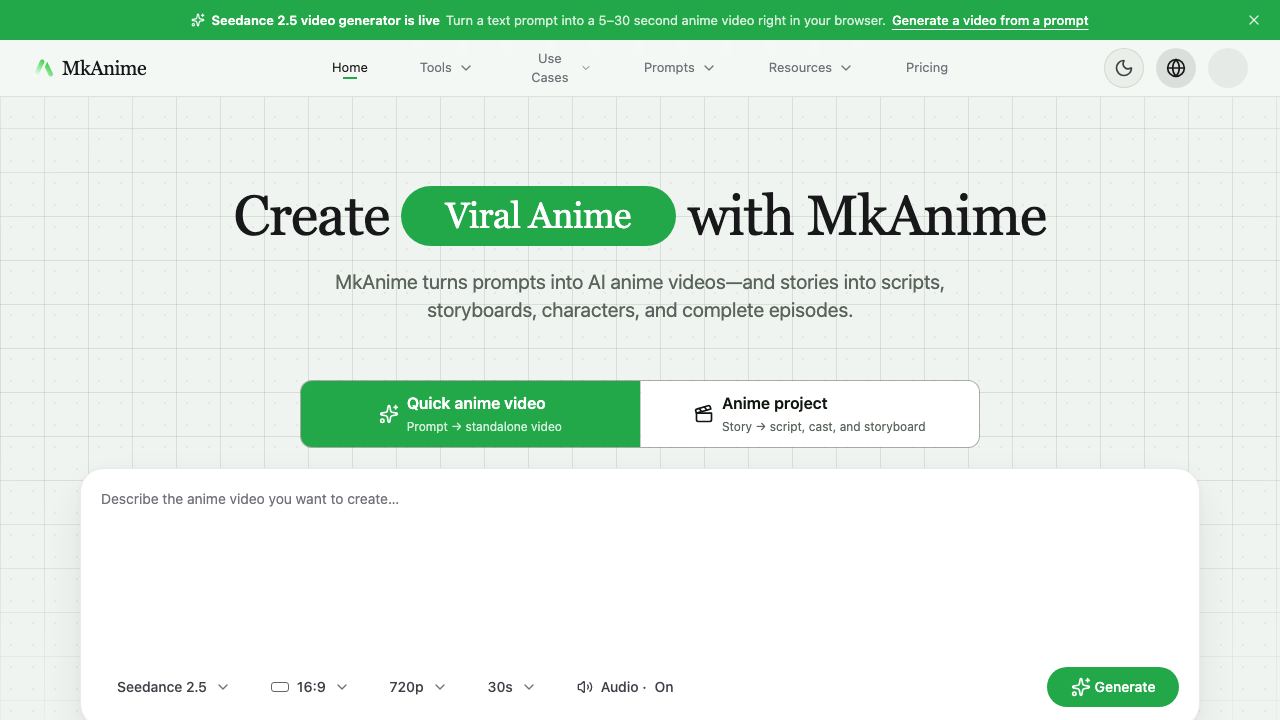
Task: Go to the Home nav item
Action: 350,68
